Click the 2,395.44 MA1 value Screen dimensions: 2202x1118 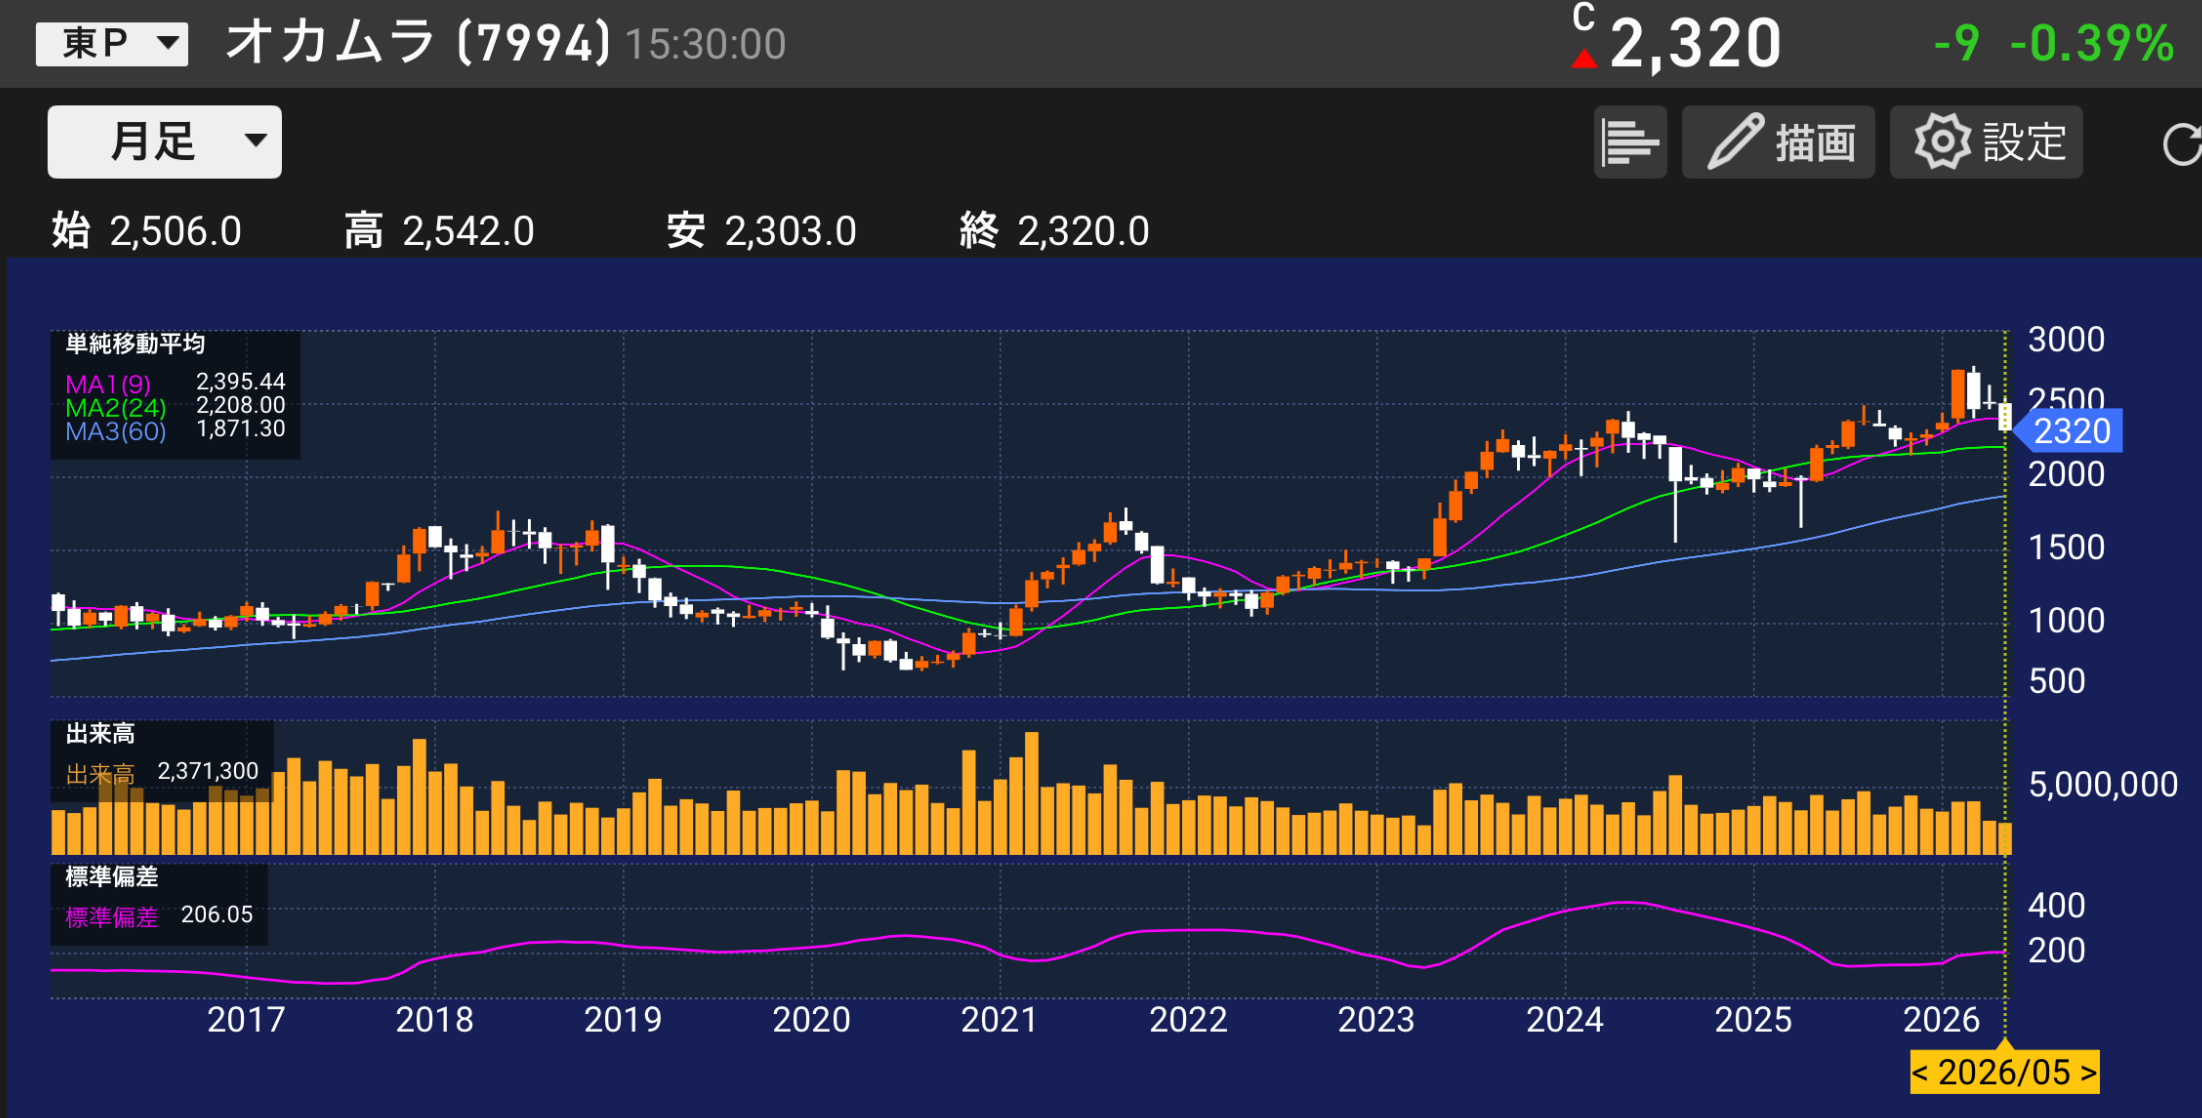[x=240, y=382]
